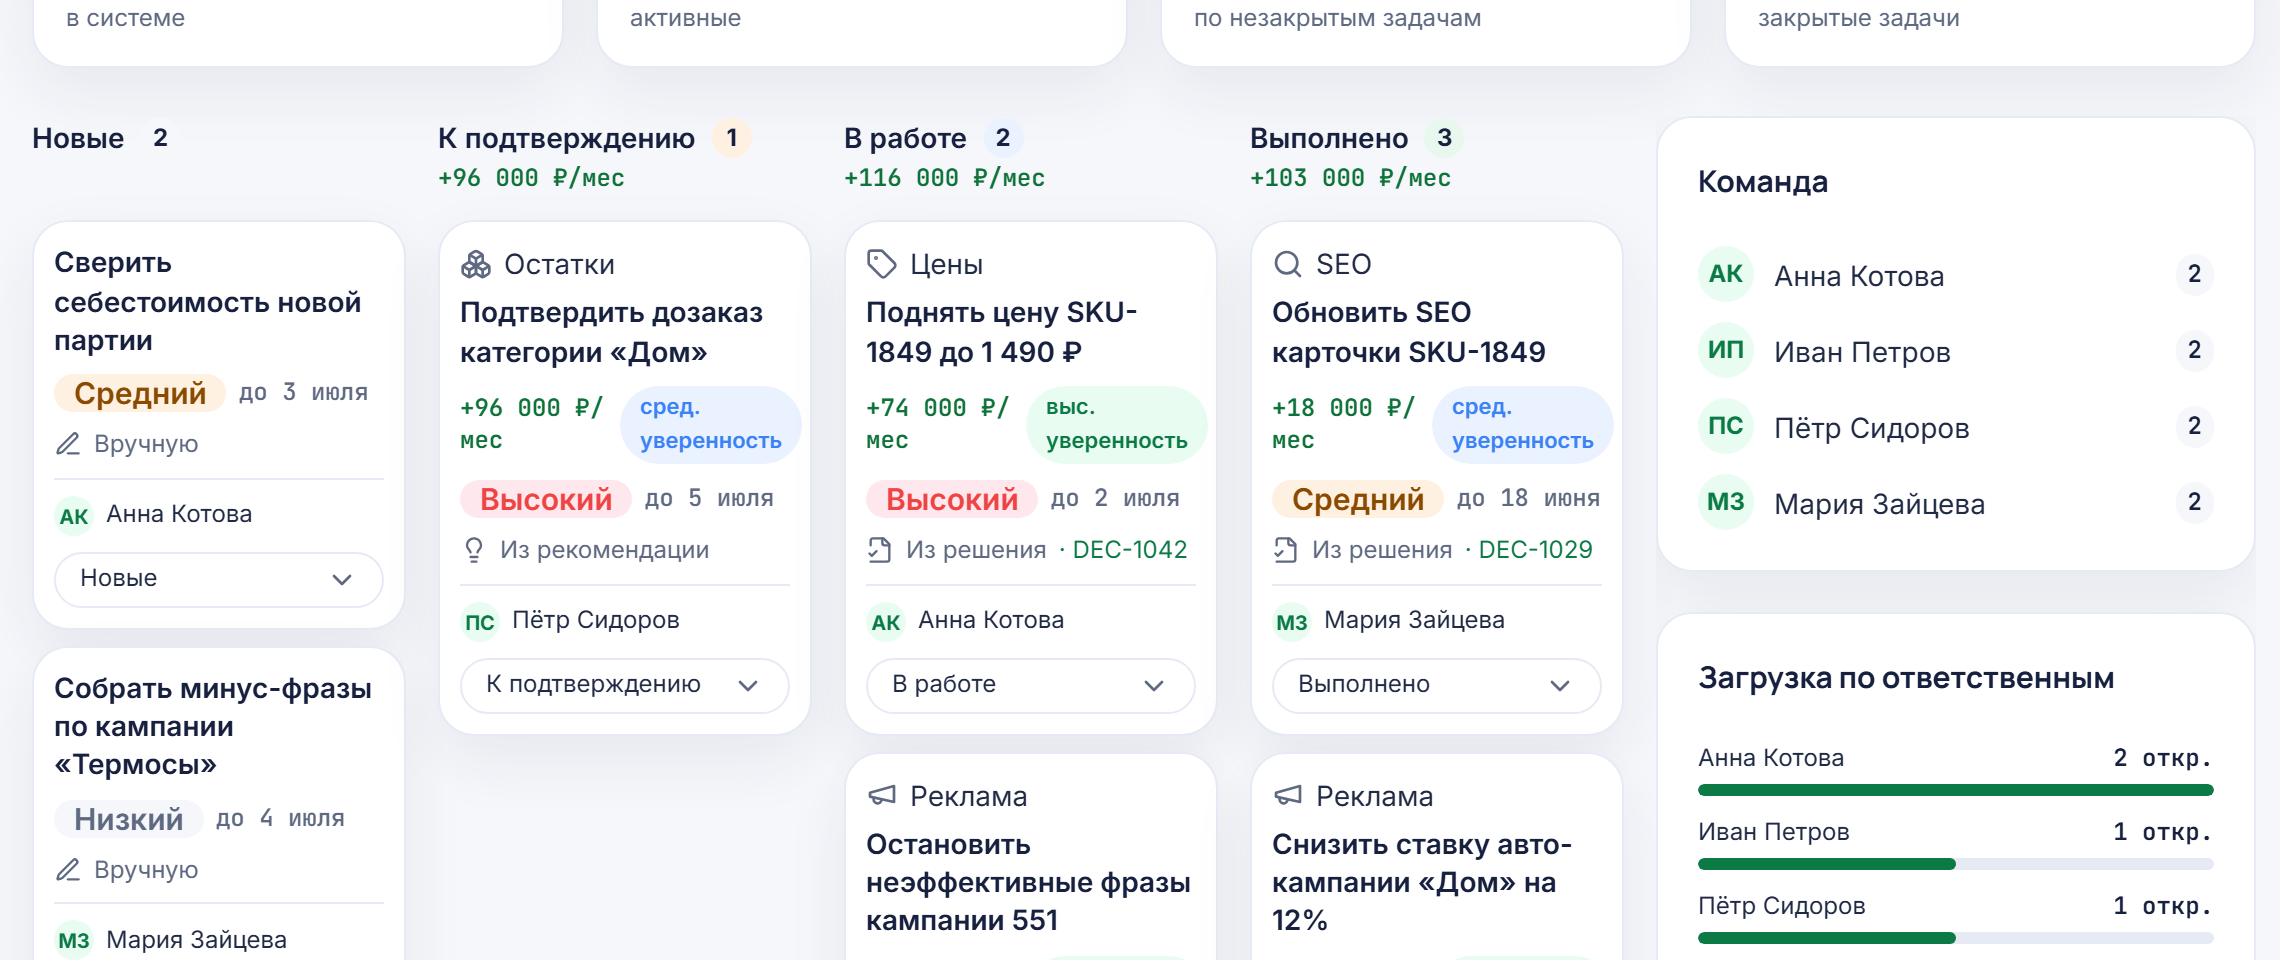Image resolution: width=2280 pixels, height=960 pixels.
Task: Open the Новые status dropdown
Action: click(x=219, y=579)
